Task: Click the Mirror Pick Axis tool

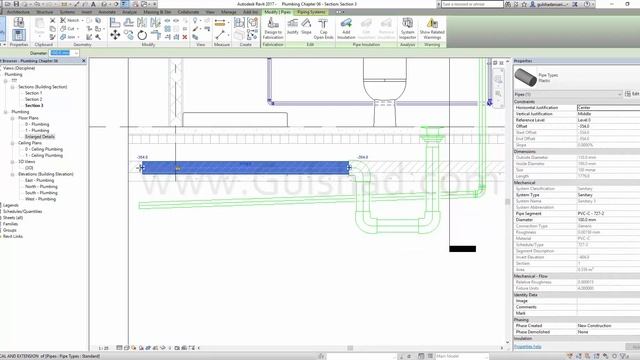Action: click(142, 22)
